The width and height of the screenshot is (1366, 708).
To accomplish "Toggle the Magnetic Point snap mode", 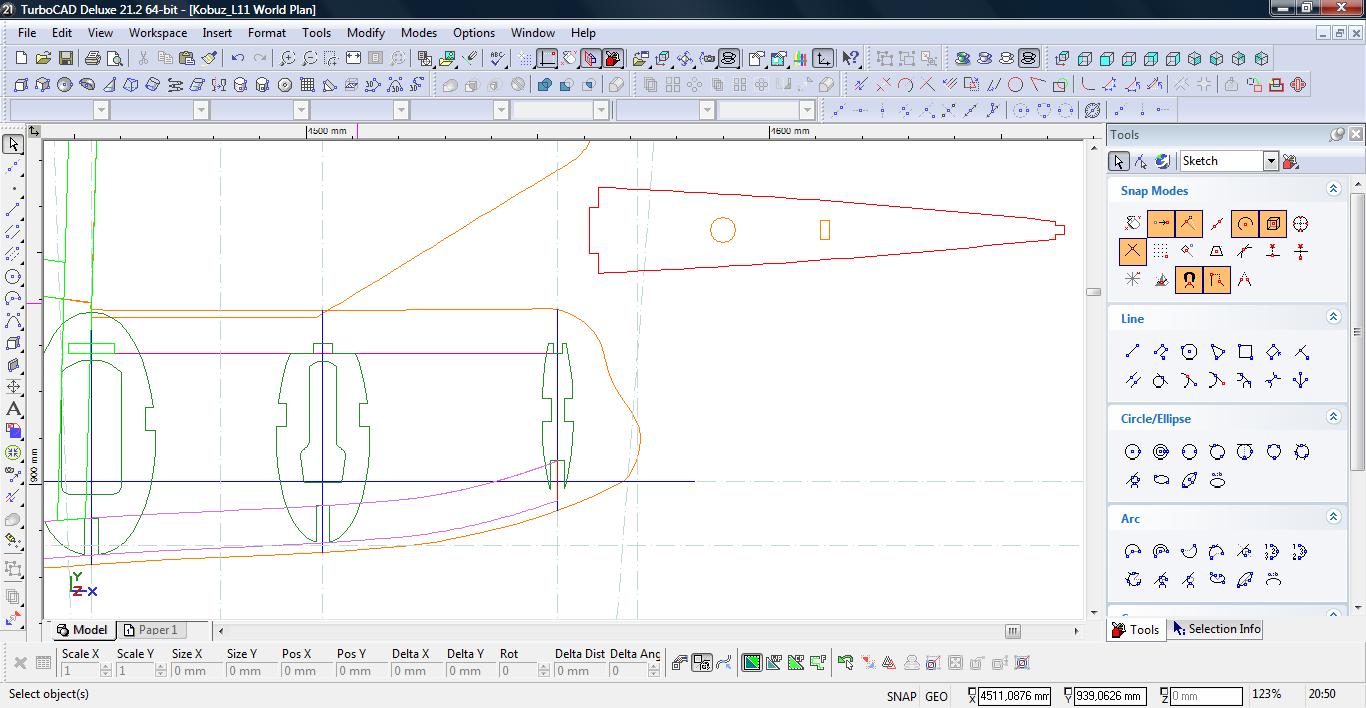I will [x=1189, y=280].
